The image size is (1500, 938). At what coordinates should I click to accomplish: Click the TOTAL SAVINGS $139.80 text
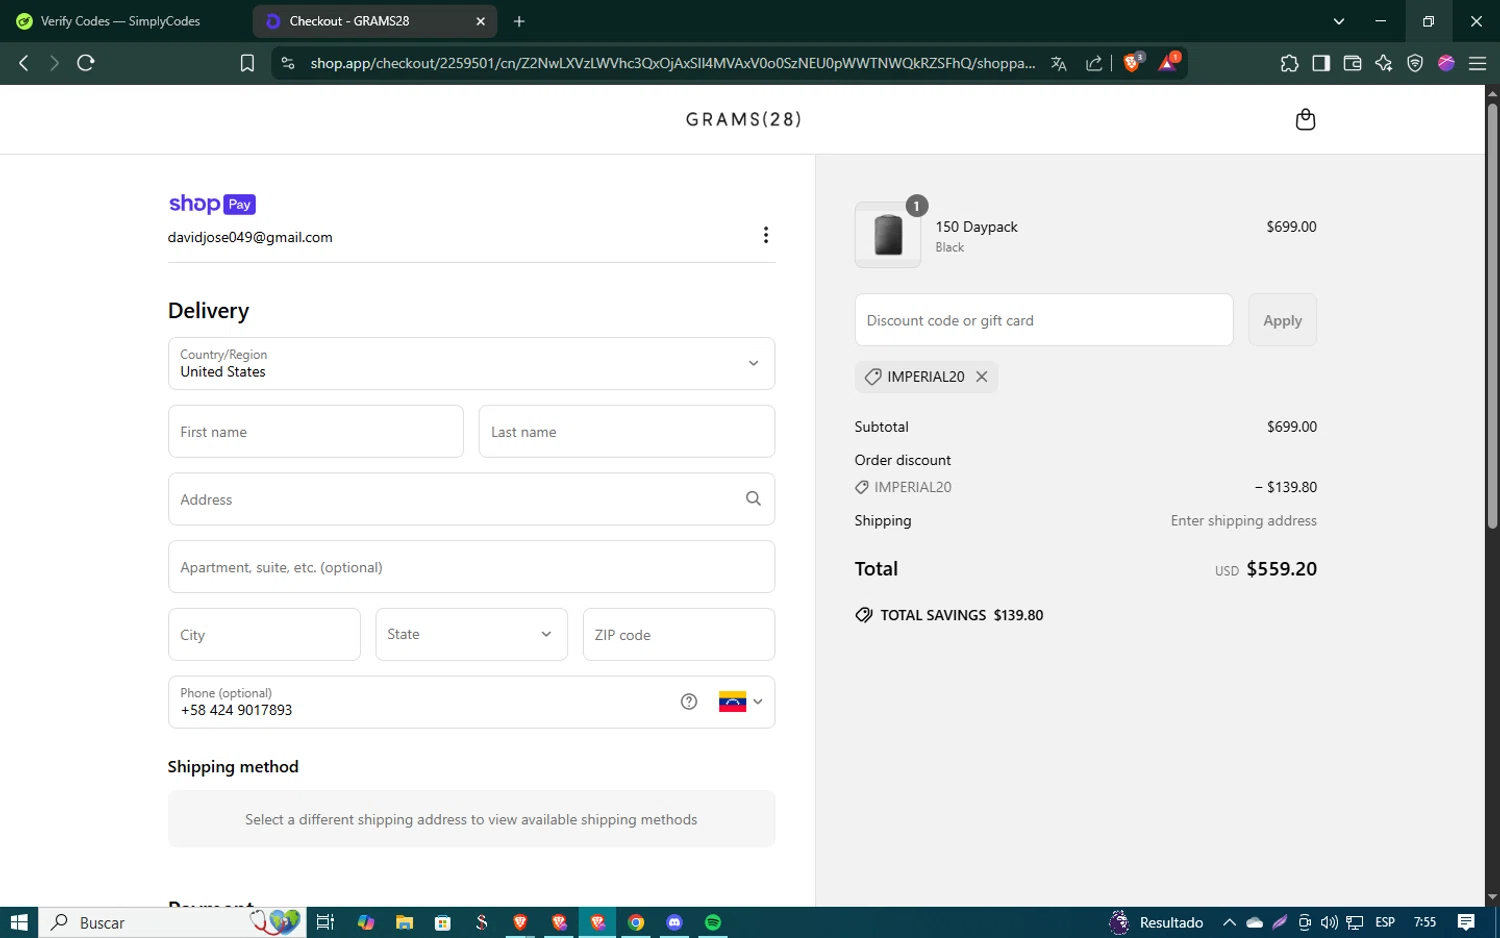pyautogui.click(x=961, y=615)
